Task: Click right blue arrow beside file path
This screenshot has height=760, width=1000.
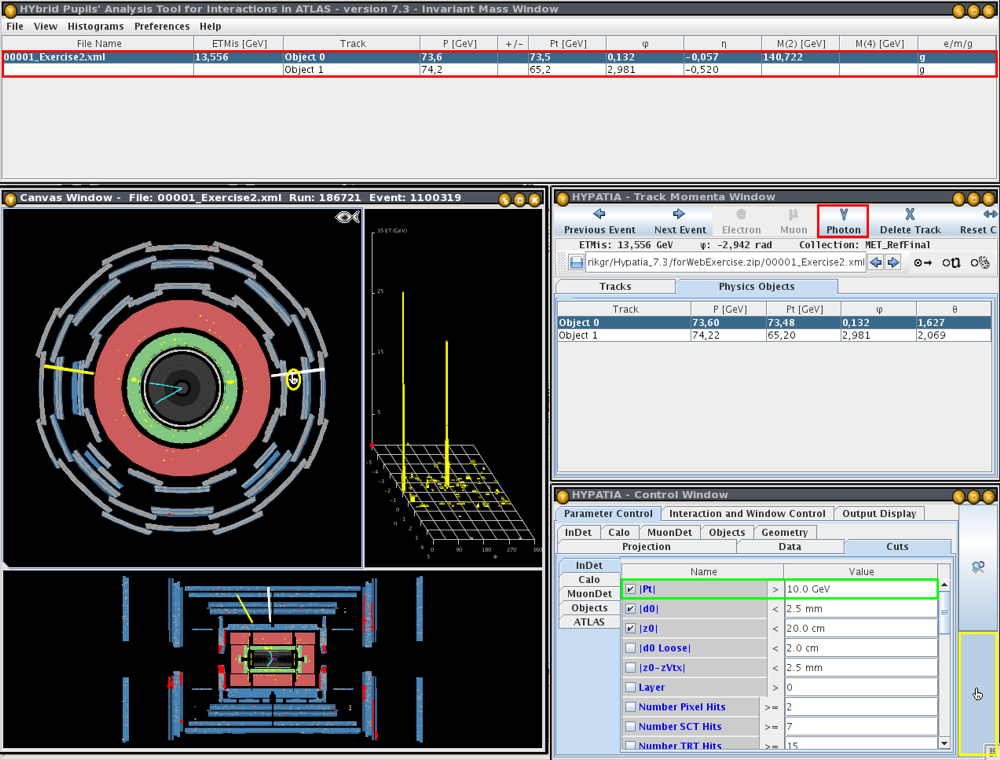Action: (893, 262)
